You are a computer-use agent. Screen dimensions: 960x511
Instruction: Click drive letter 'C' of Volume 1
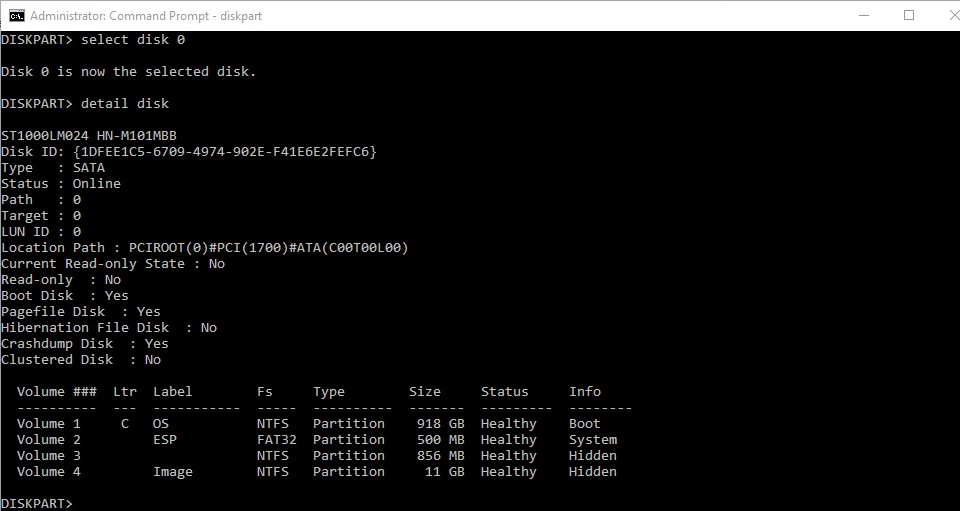click(125, 423)
